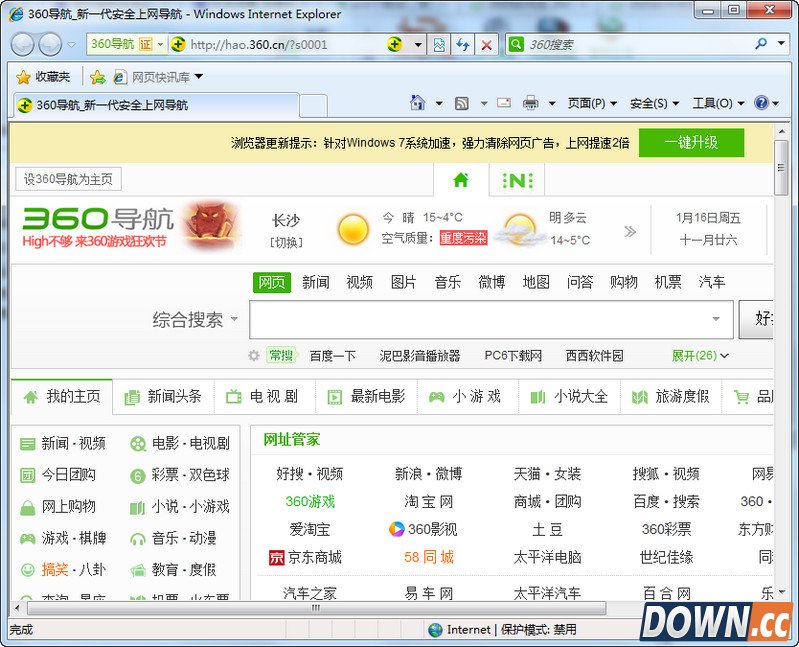Click the RSS feeds toolbar icon
The image size is (799, 647).
tap(462, 103)
